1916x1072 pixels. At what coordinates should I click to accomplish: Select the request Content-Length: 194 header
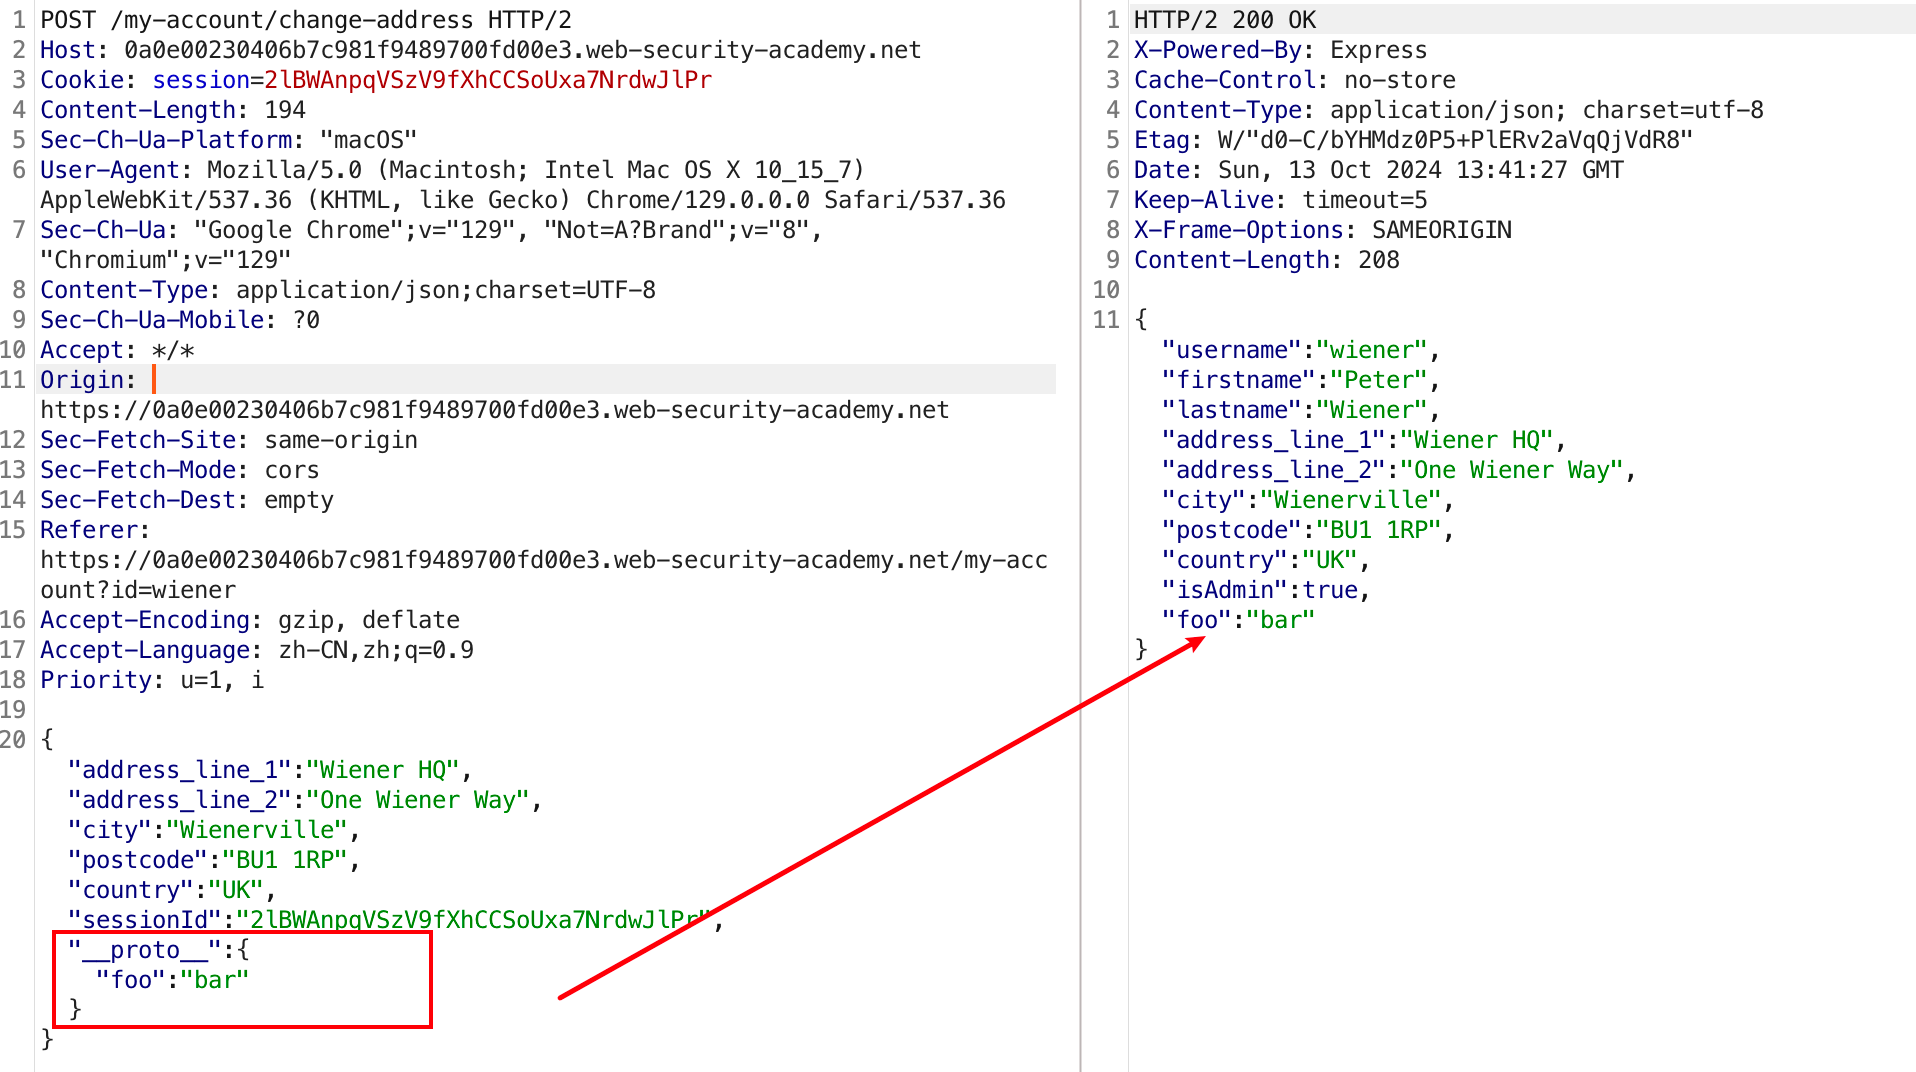tap(173, 110)
